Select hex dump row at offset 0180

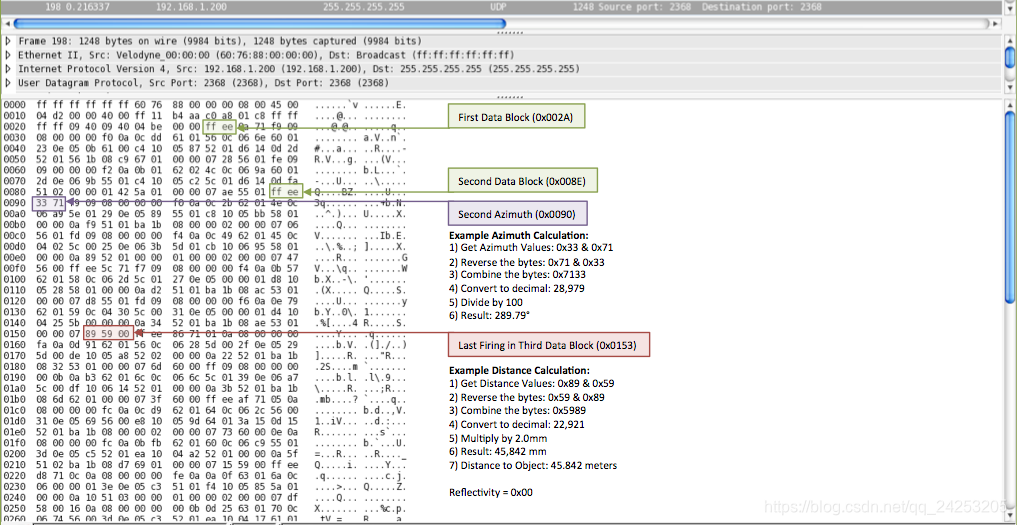205,368
